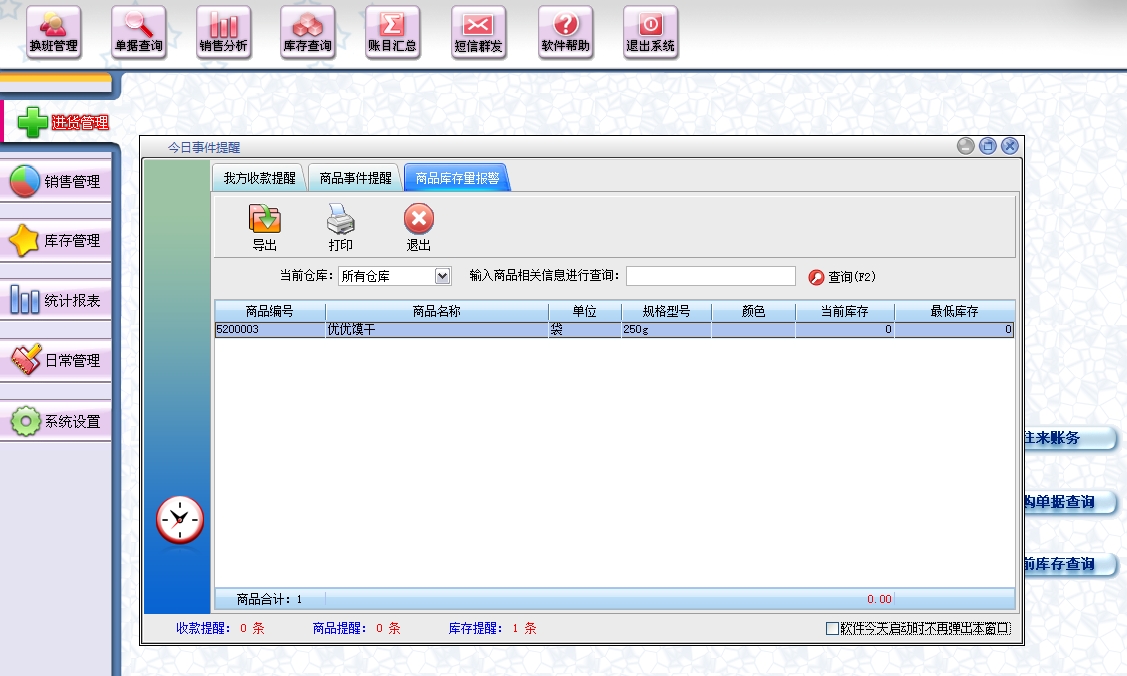
Task: Switch to 我方收款提醒 tab
Action: [x=259, y=179]
